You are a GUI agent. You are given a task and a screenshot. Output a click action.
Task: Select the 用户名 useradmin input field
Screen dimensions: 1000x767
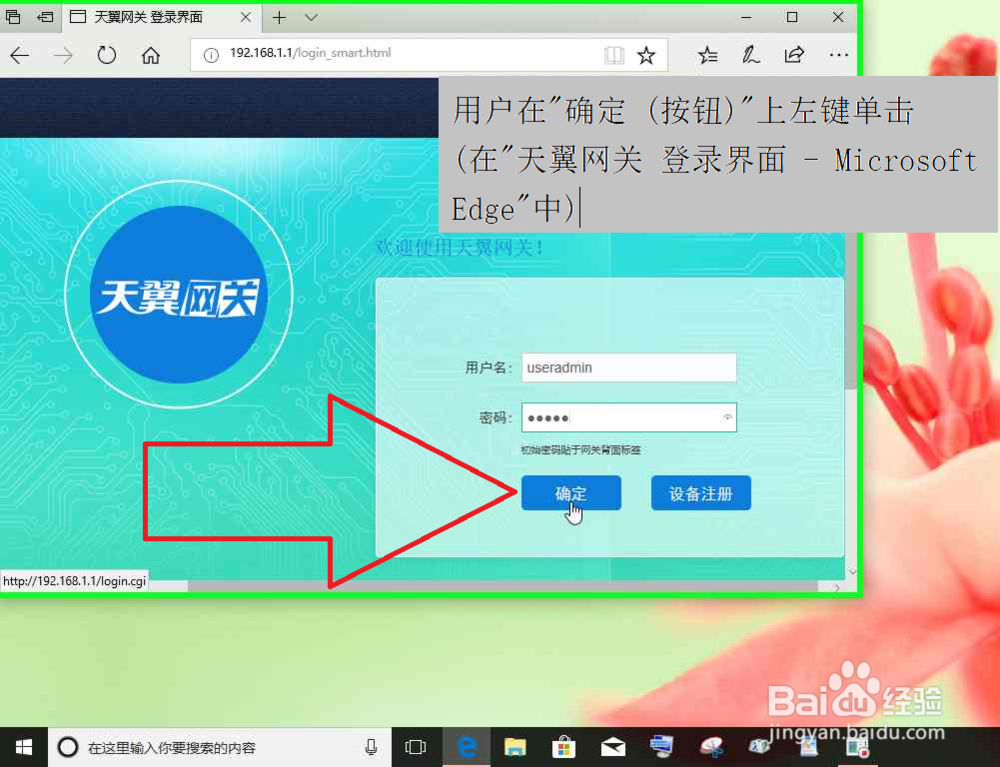click(x=628, y=367)
